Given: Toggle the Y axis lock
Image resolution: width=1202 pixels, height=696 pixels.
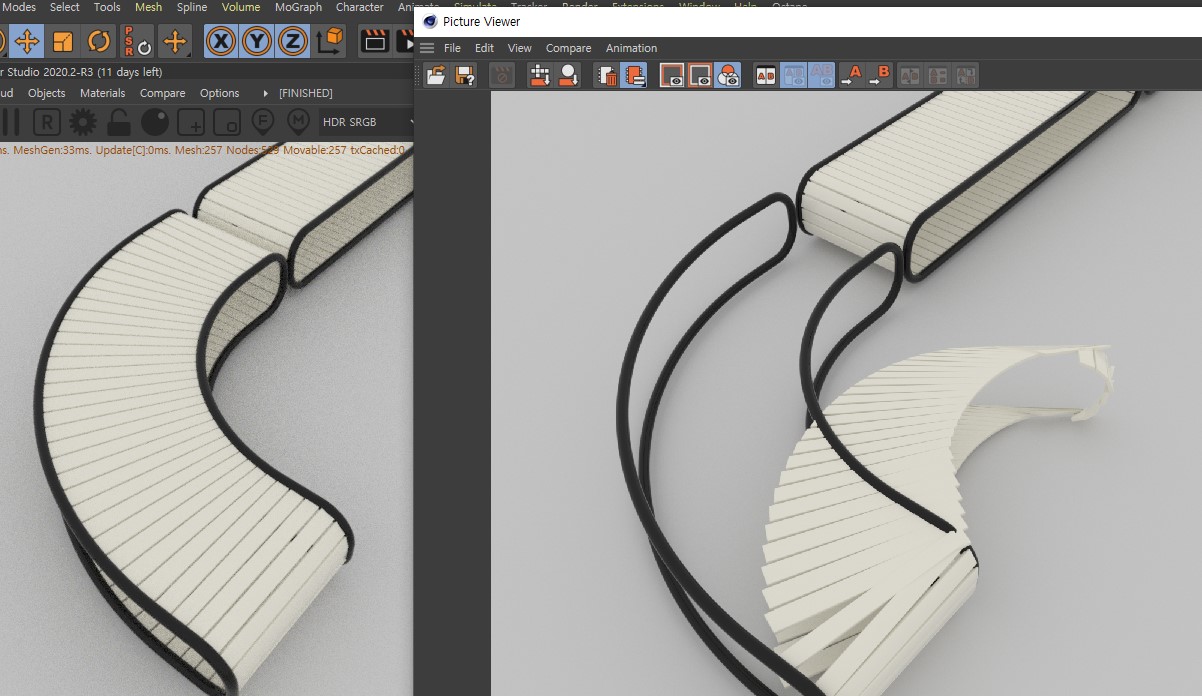Looking at the screenshot, I should pyautogui.click(x=257, y=41).
